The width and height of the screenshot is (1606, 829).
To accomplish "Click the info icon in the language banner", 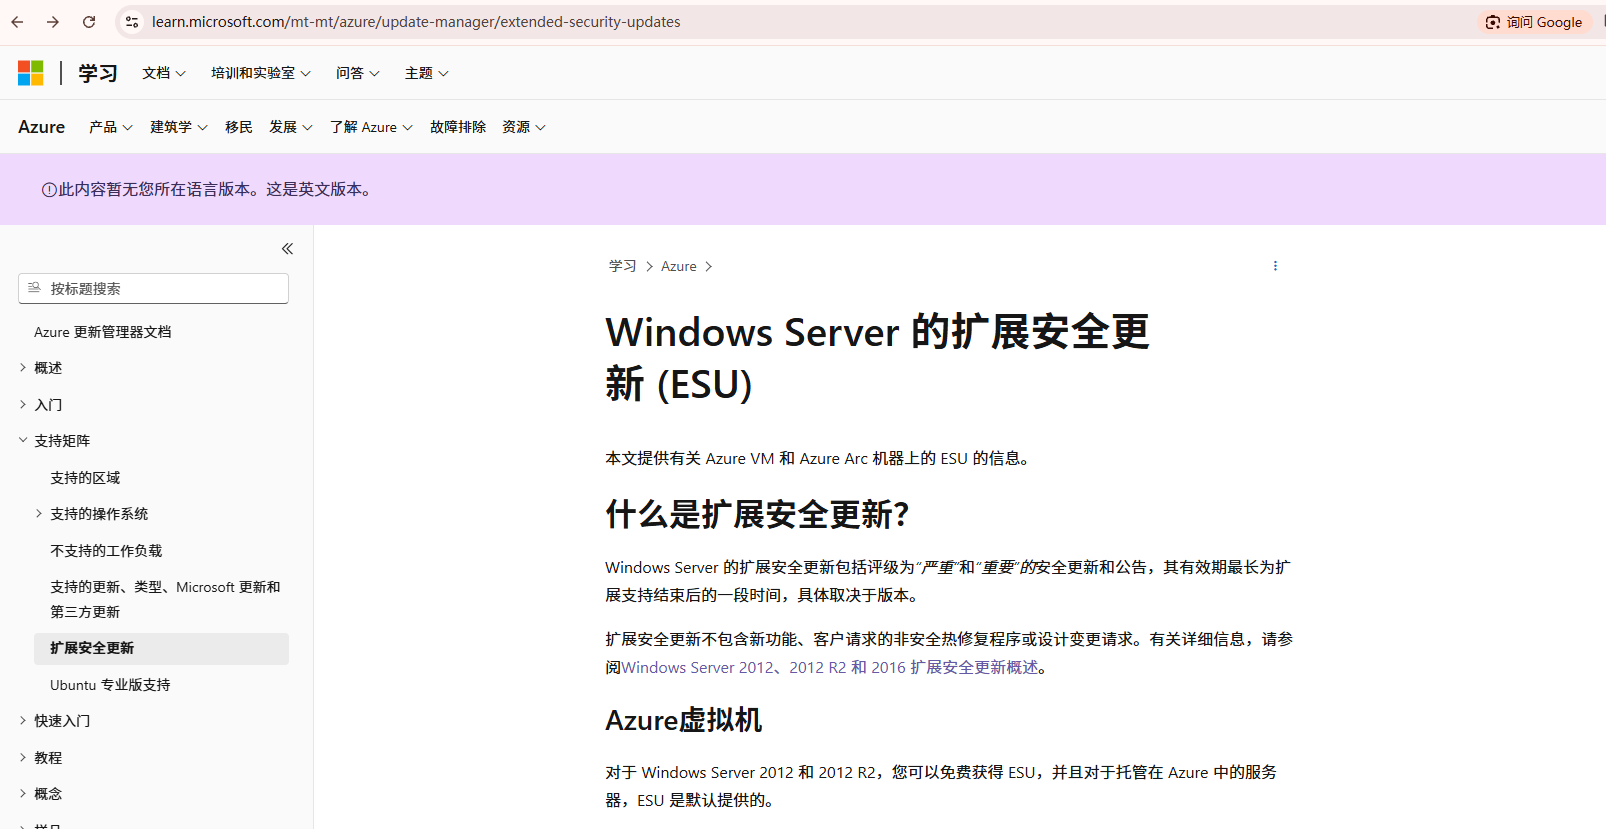I will pyautogui.click(x=49, y=190).
